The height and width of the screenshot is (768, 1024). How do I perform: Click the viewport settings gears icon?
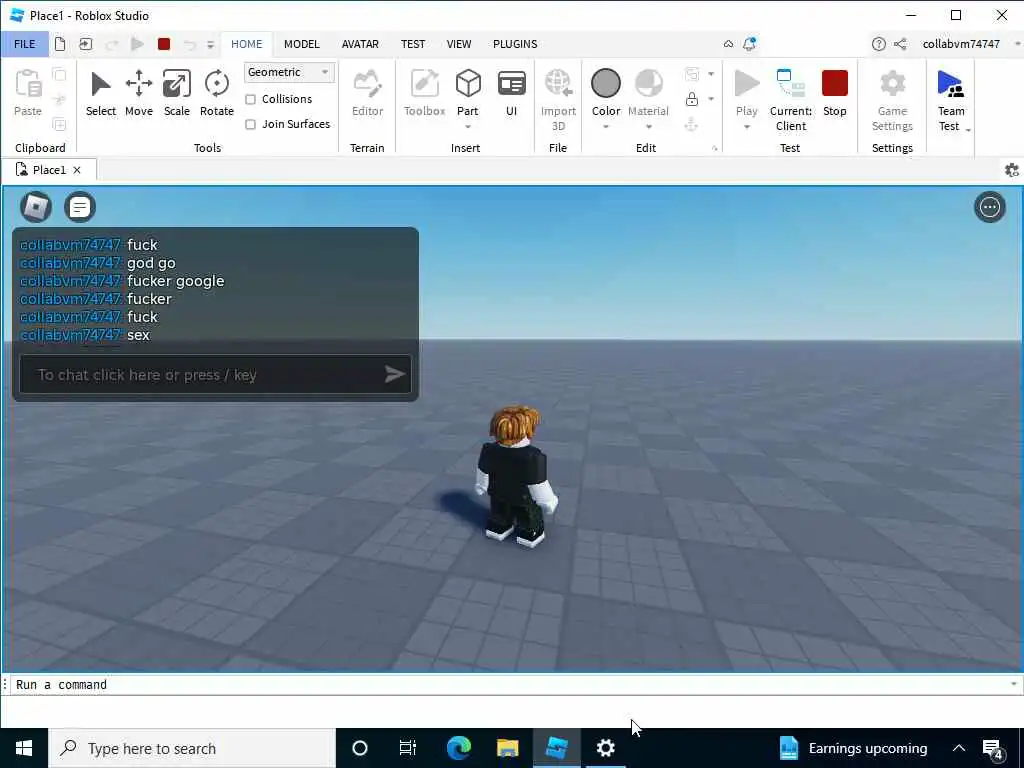[x=1012, y=170]
